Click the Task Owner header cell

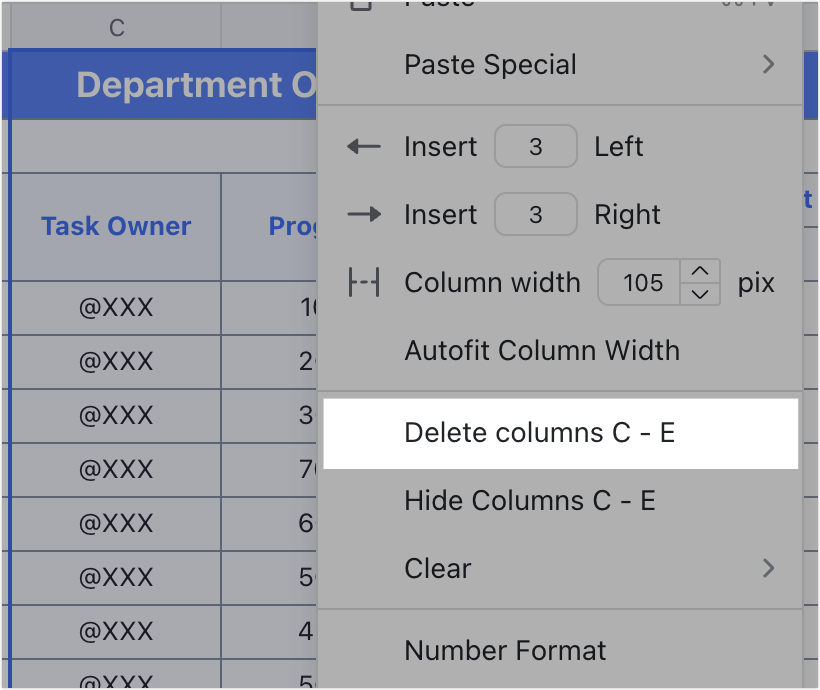[x=115, y=226]
